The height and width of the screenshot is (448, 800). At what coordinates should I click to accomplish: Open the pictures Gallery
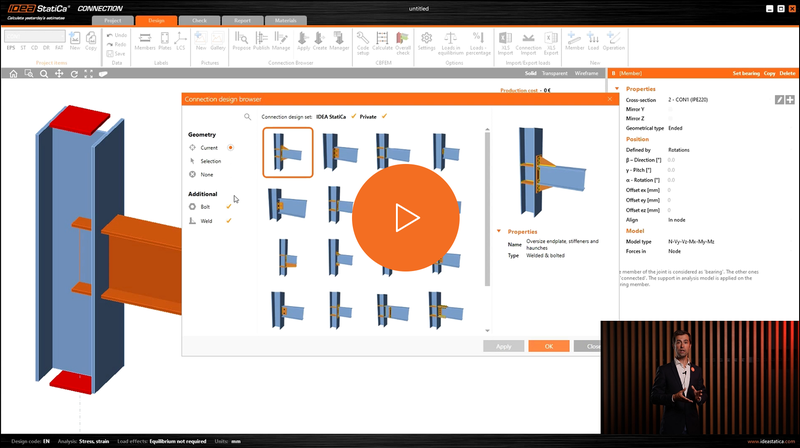[218, 41]
